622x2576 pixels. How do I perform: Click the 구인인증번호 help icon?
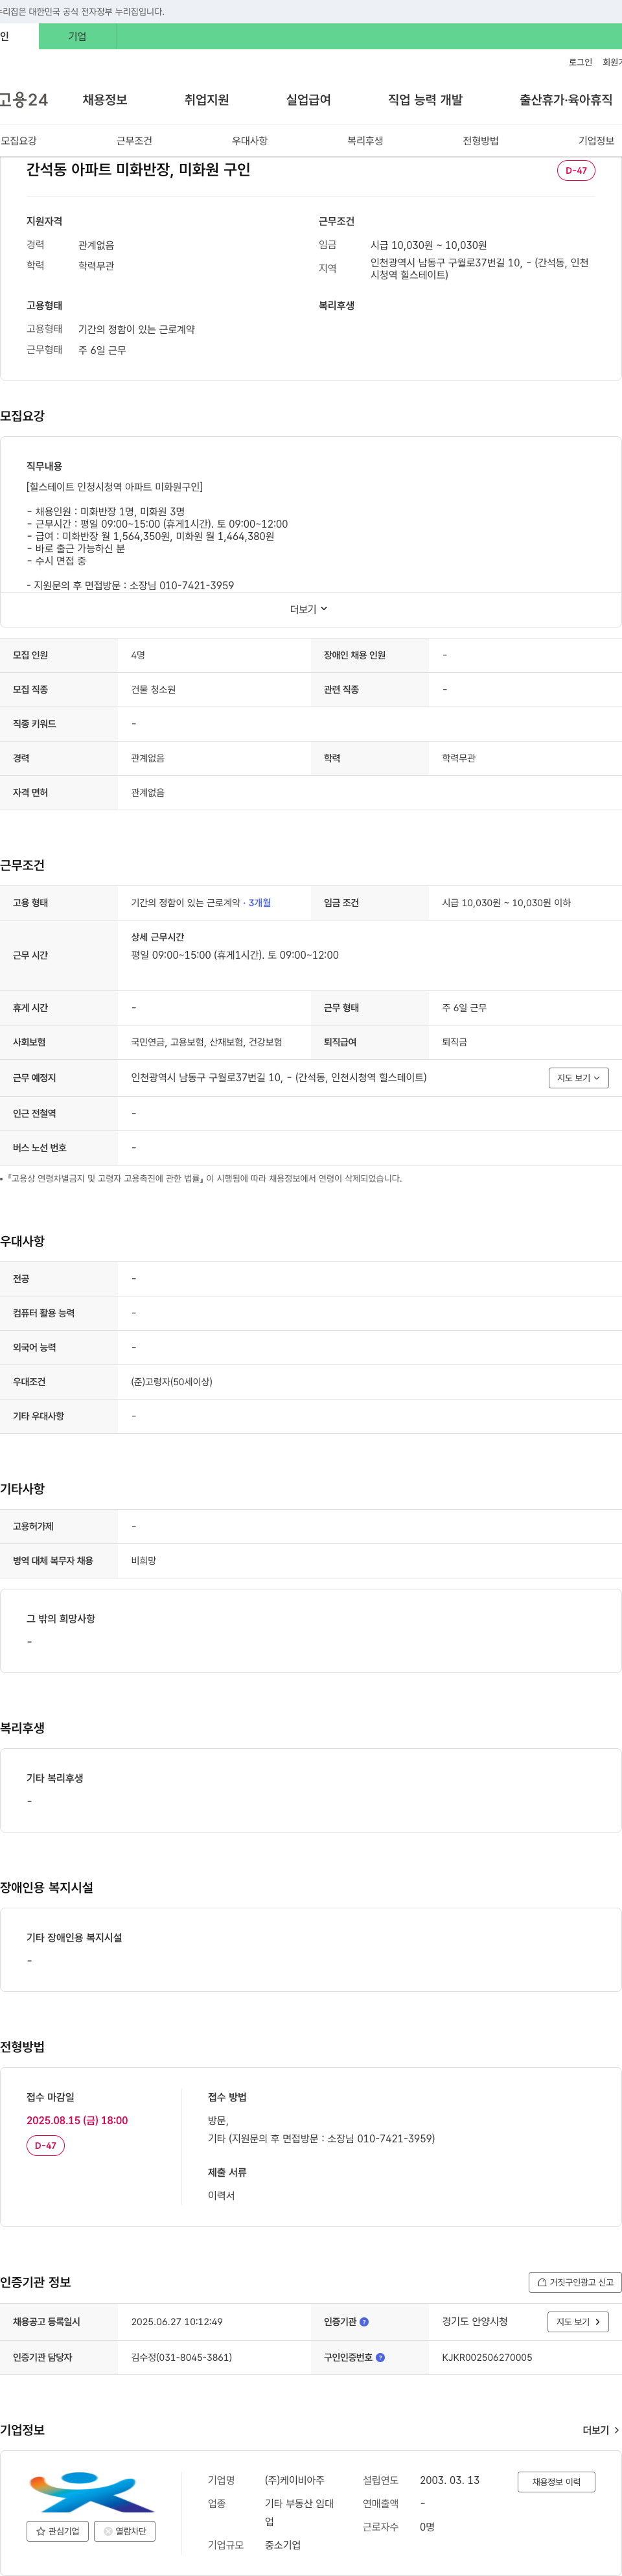pos(380,2357)
